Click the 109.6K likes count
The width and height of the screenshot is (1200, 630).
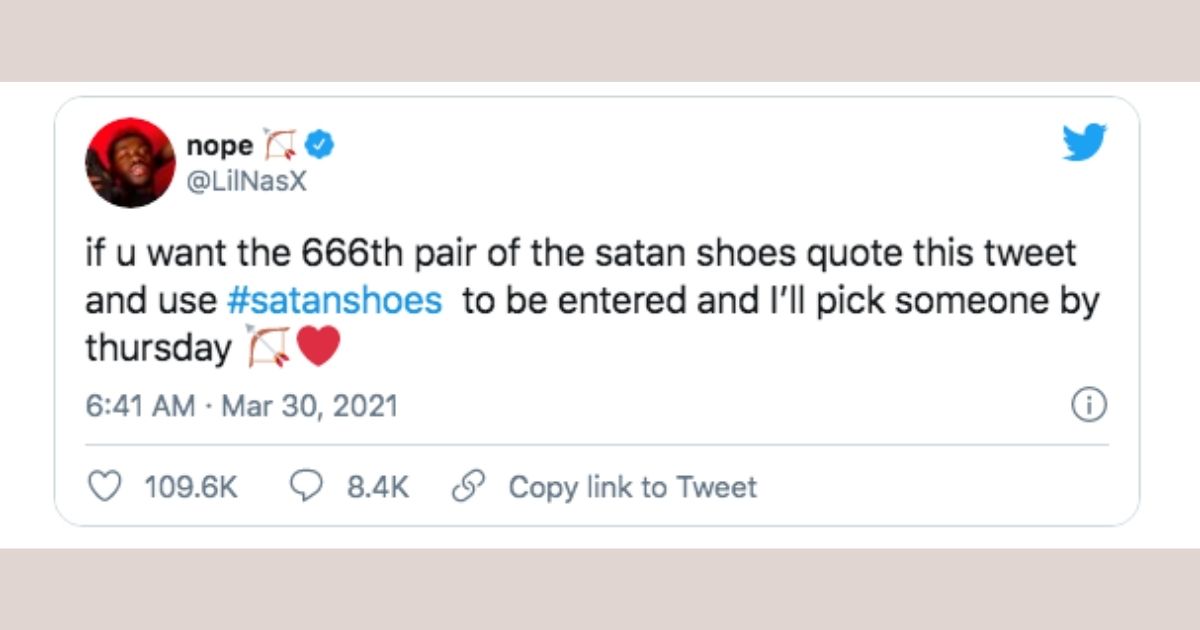pyautogui.click(x=191, y=487)
